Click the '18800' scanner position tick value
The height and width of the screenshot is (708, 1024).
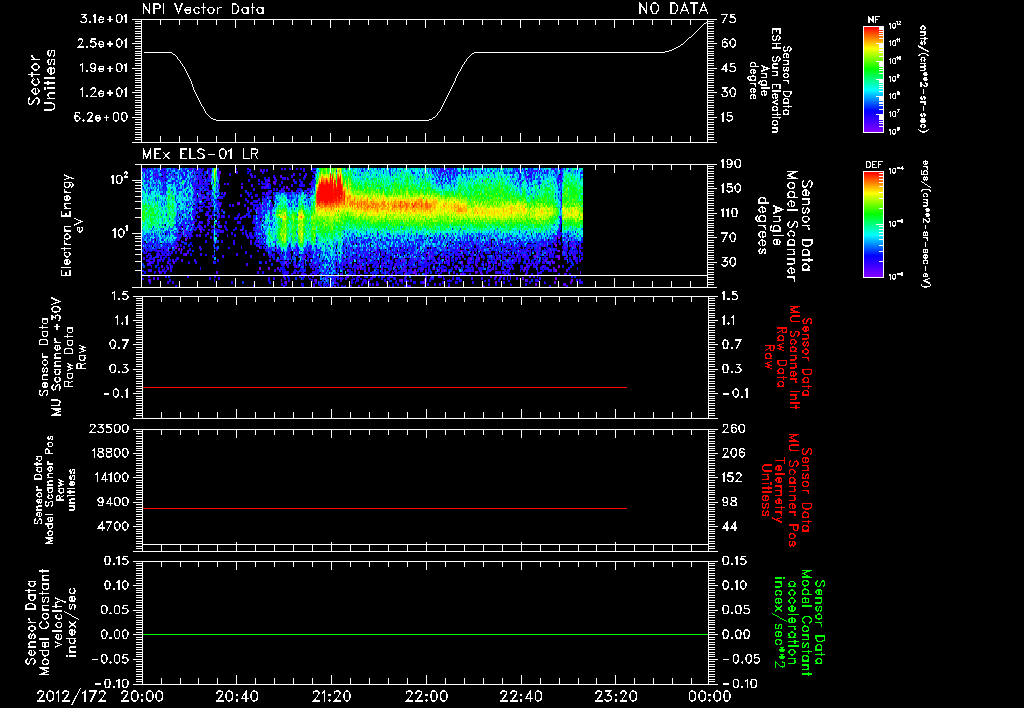108,453
